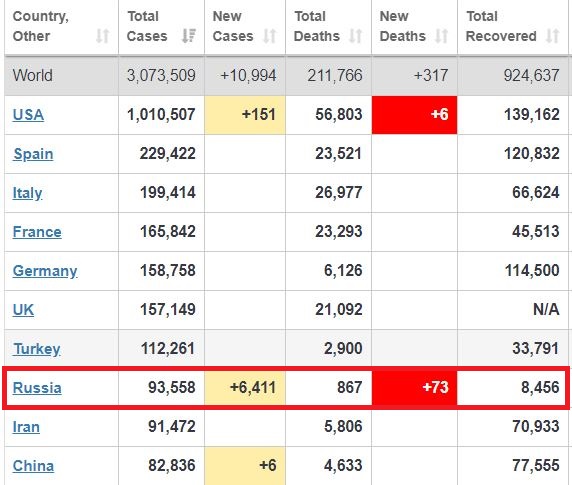
Task: Select USA's yellow +151 new cases cell
Action: 245,115
